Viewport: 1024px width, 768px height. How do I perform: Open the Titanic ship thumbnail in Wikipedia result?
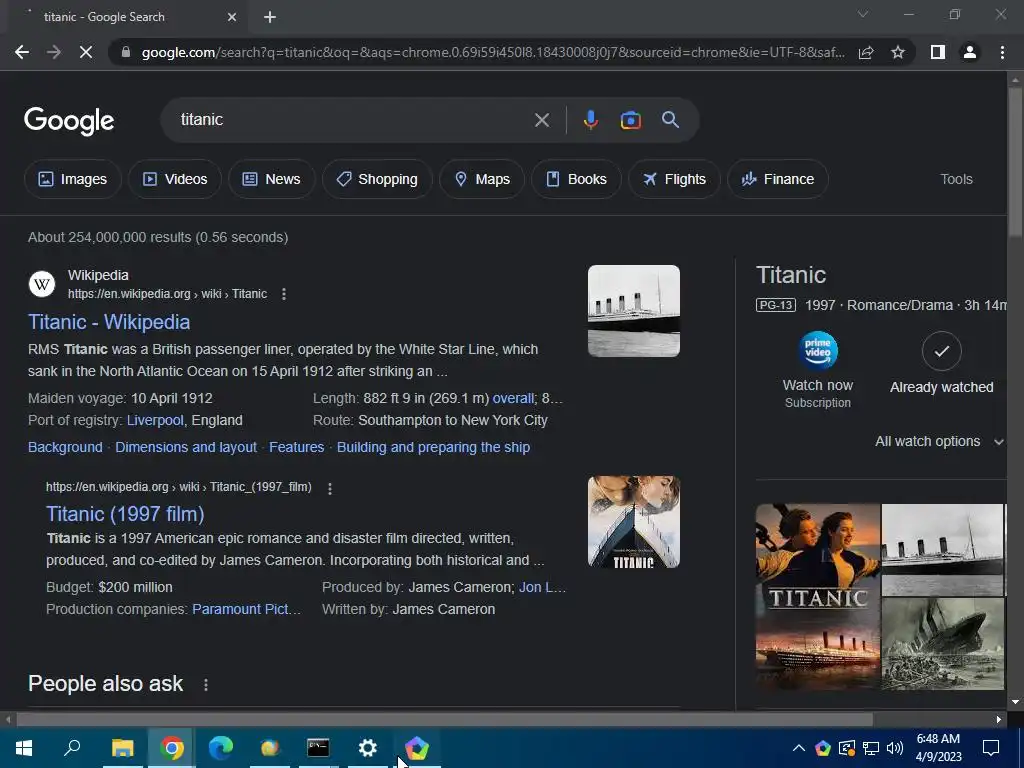click(633, 311)
